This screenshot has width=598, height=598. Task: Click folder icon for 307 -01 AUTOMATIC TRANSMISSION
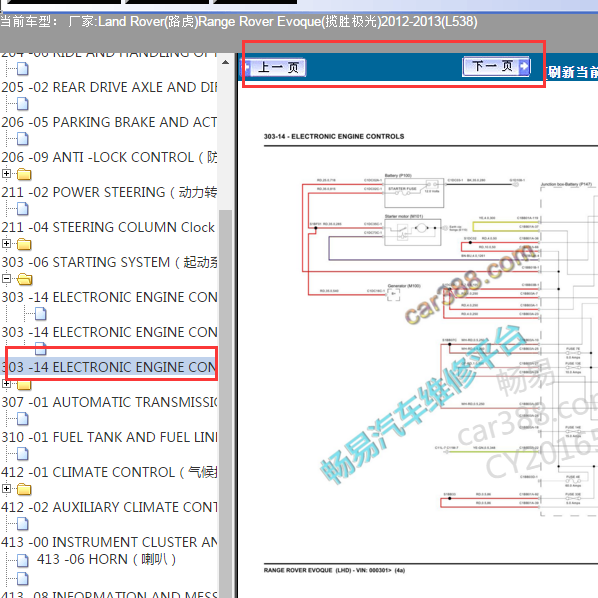click(x=24, y=384)
